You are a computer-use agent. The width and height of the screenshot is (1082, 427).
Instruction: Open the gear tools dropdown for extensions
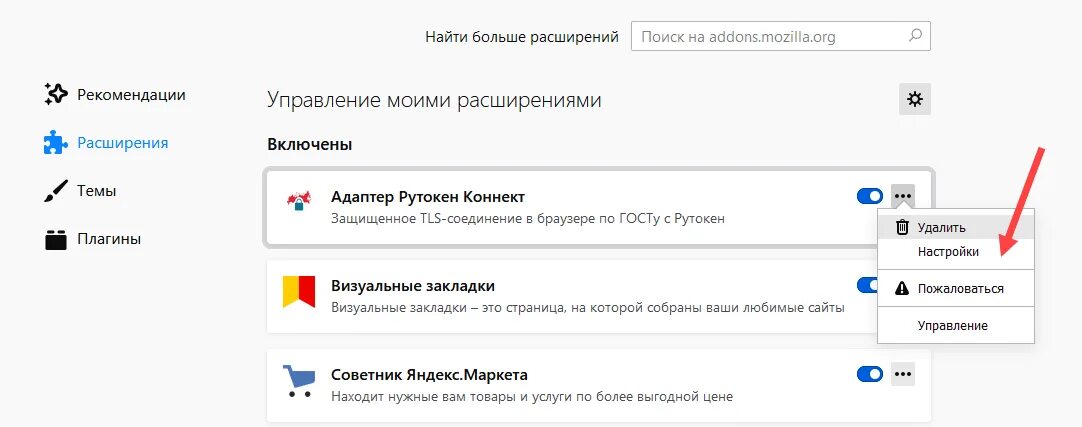point(915,99)
